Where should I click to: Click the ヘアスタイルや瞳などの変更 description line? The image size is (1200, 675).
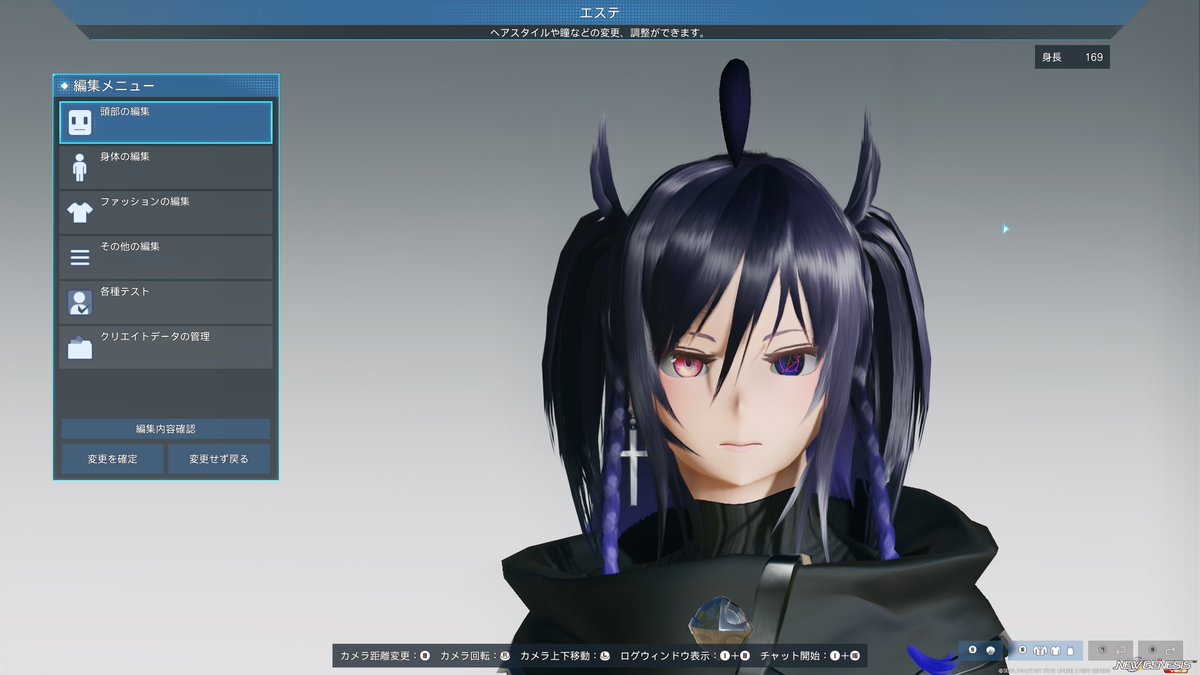[x=600, y=32]
